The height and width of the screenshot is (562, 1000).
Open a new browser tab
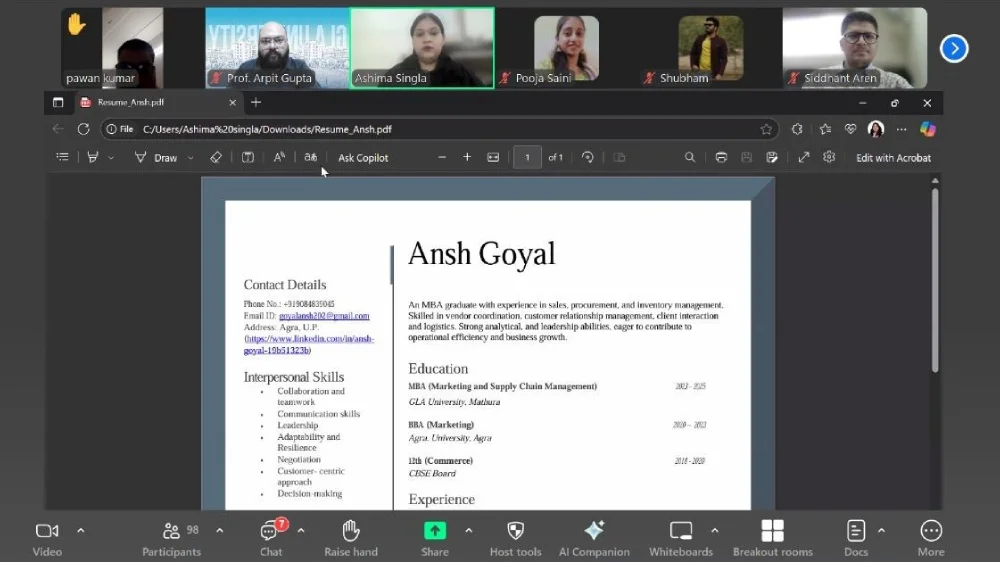[x=256, y=102]
